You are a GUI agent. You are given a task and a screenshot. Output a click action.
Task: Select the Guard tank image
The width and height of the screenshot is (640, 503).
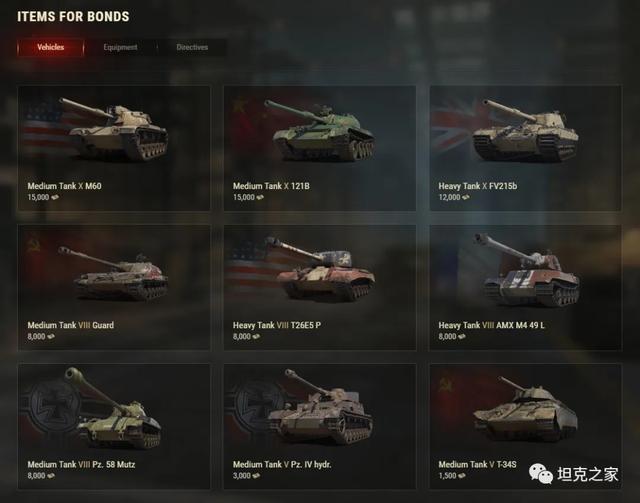point(113,273)
